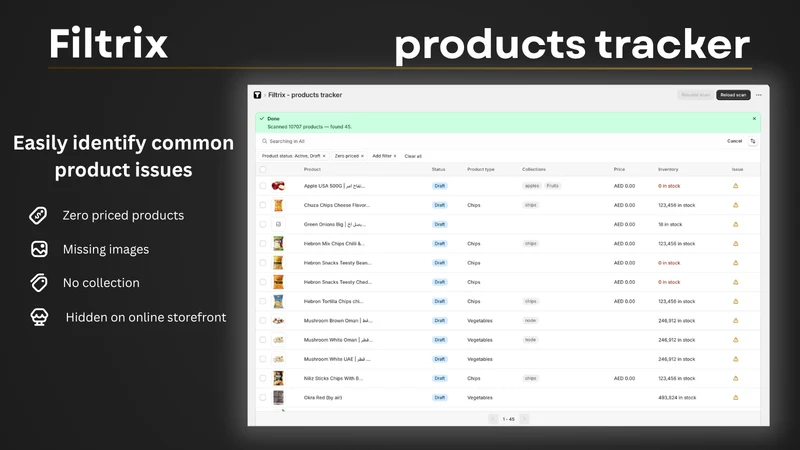Click warning icon for Hebron Snacks Teesty Bean
The image size is (800, 450).
(x=736, y=263)
